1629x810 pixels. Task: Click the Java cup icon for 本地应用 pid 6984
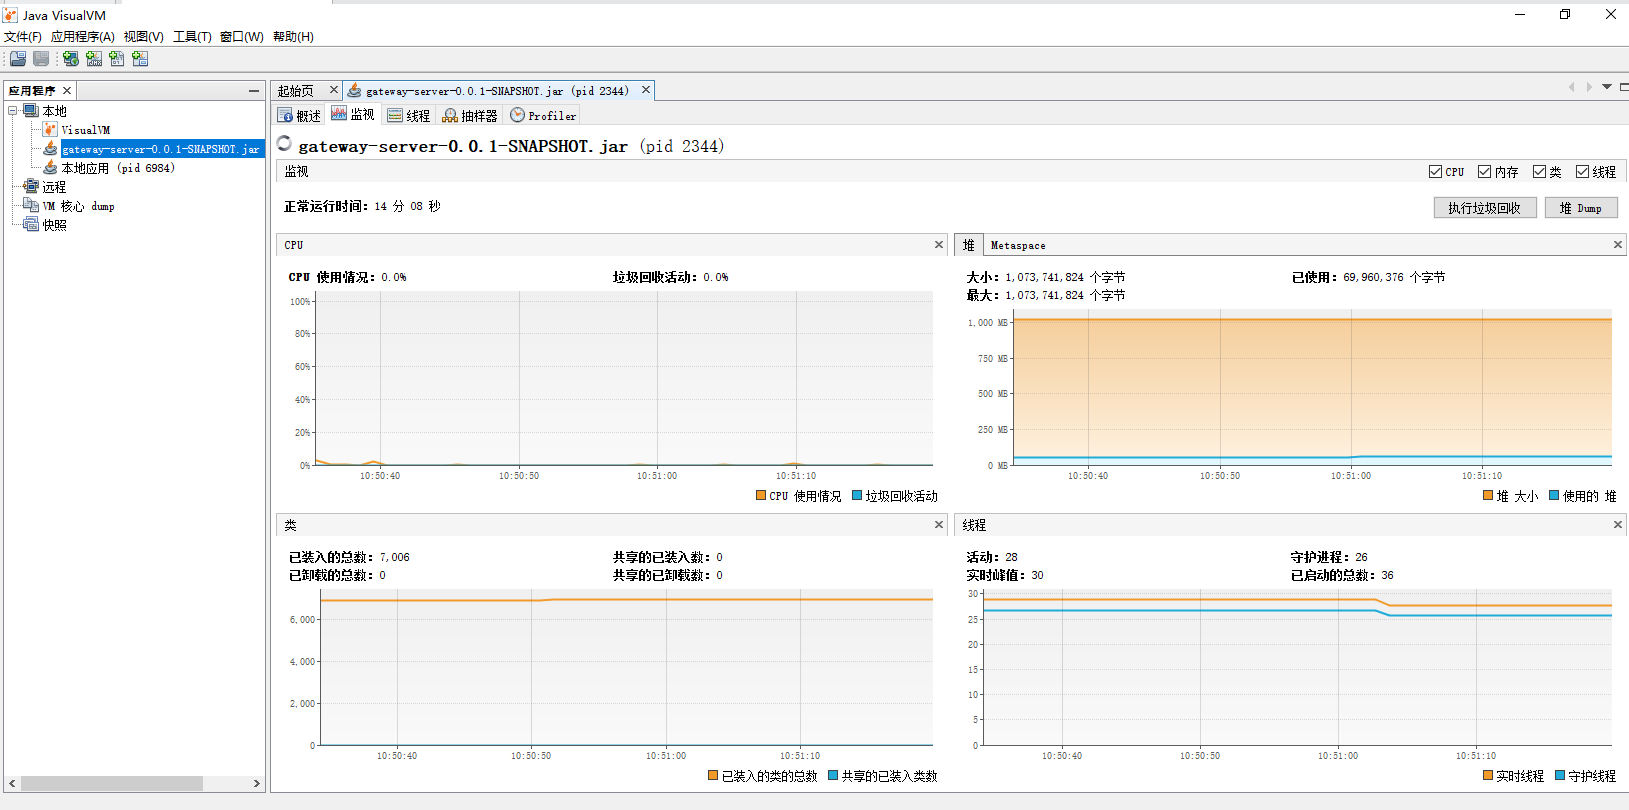pyautogui.click(x=50, y=168)
